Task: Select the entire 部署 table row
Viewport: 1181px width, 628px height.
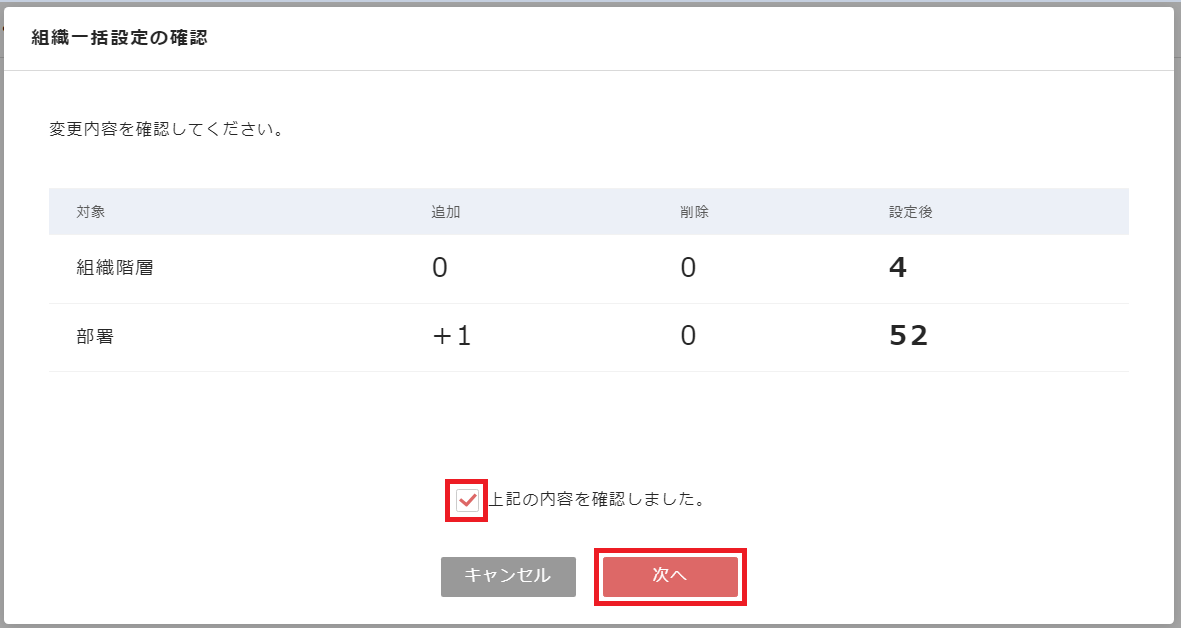Action: click(588, 338)
